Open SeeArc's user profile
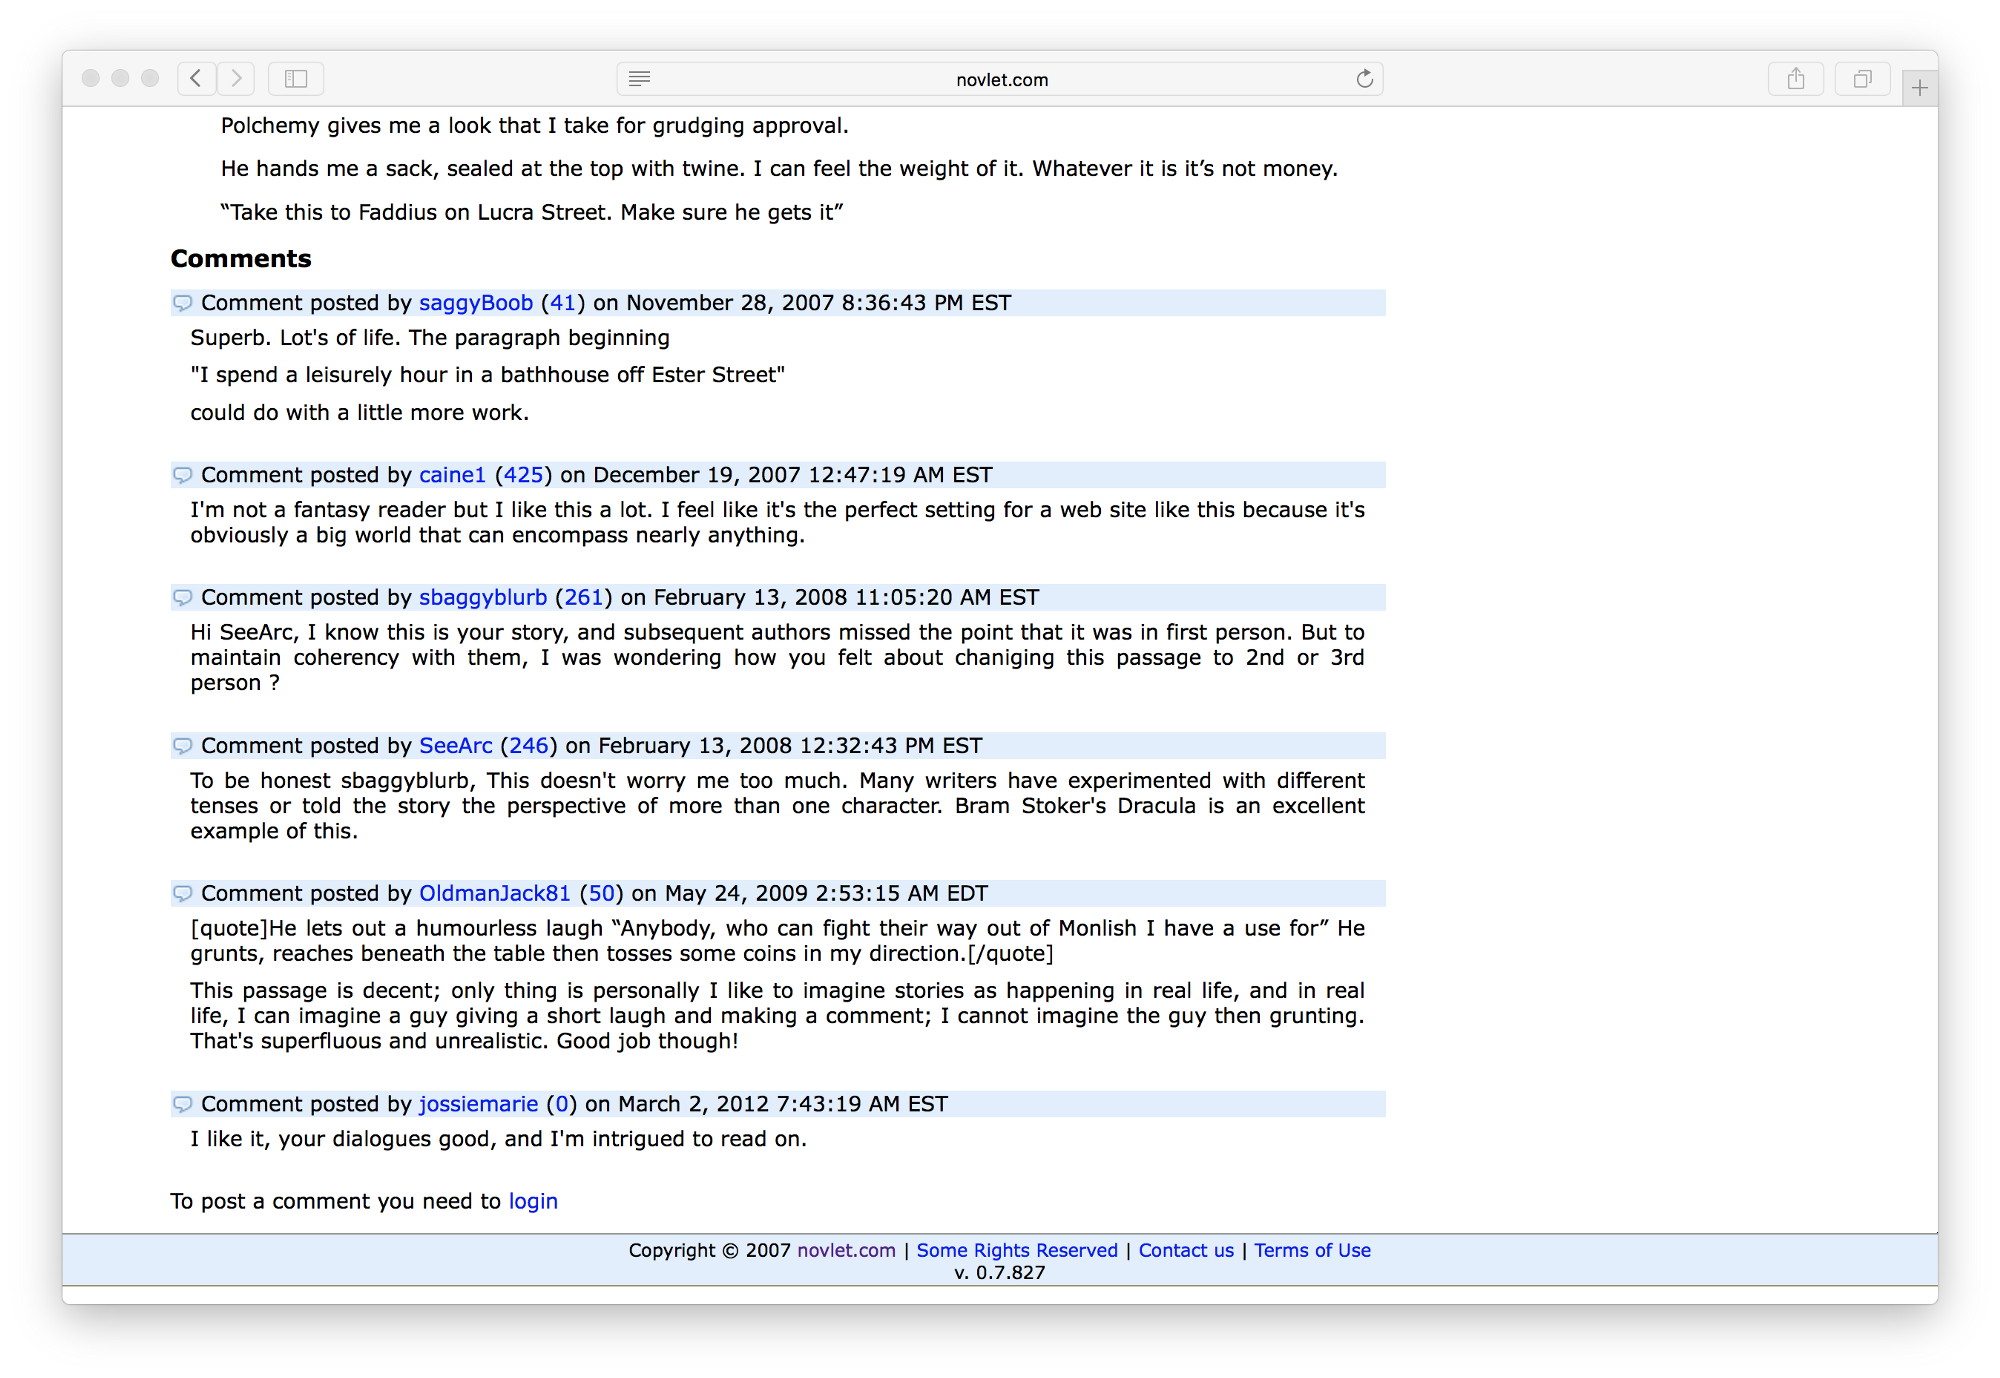This screenshot has width=2000, height=1378. click(x=455, y=745)
